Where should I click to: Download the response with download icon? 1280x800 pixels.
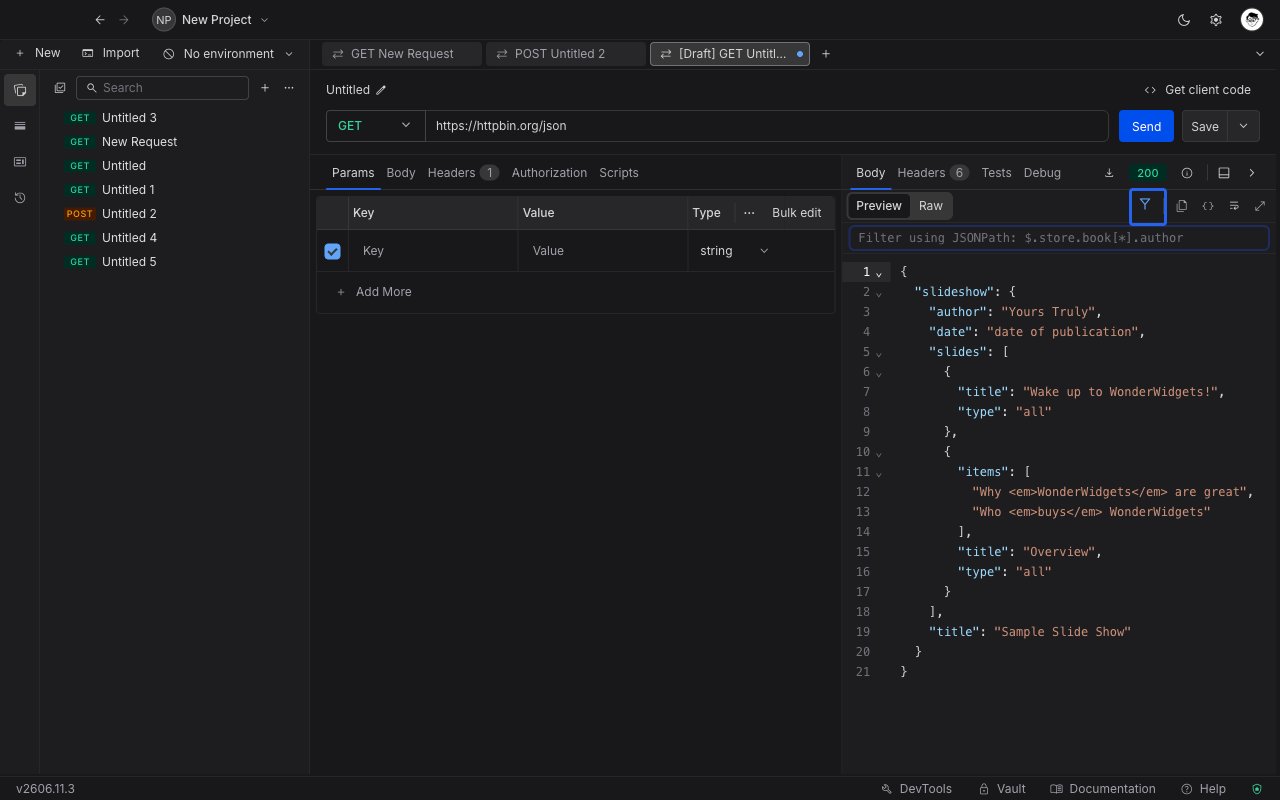tap(1109, 173)
